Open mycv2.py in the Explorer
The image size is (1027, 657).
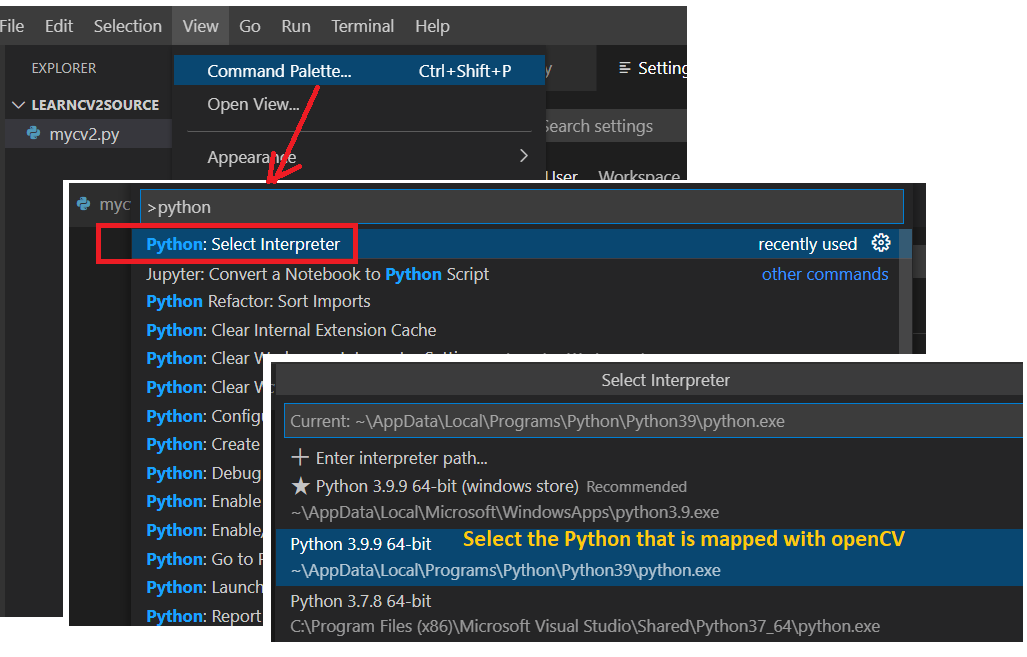pos(84,133)
